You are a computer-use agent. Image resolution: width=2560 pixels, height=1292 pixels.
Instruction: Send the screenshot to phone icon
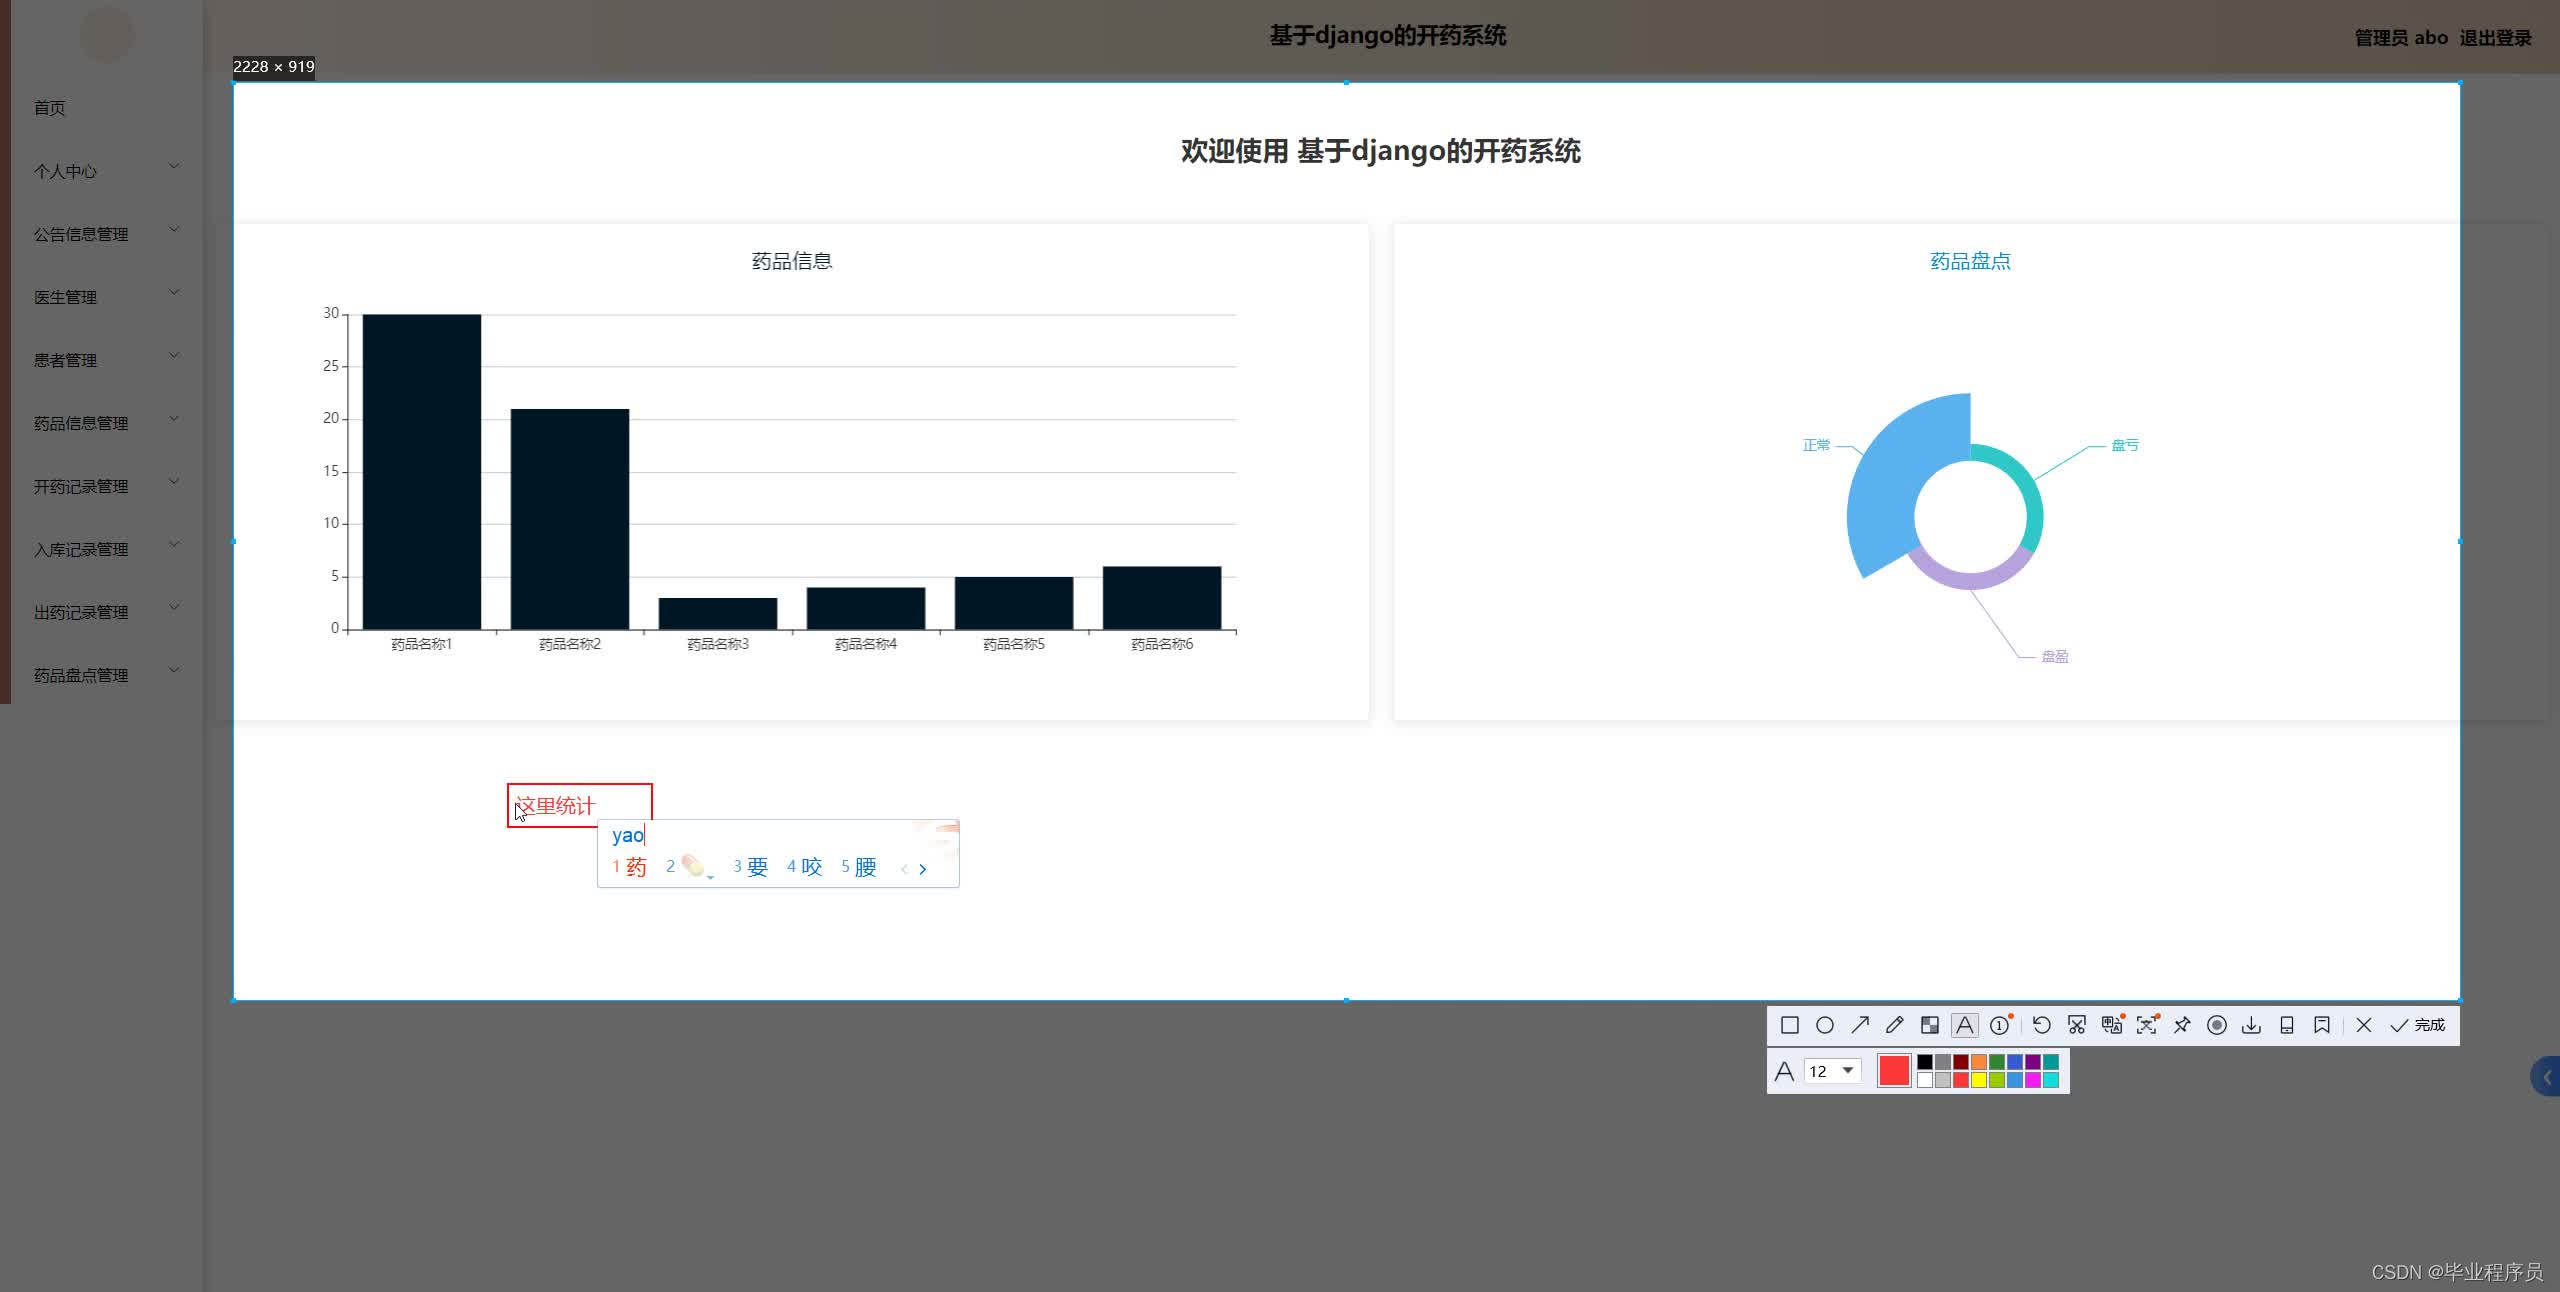pyautogui.click(x=2287, y=1025)
